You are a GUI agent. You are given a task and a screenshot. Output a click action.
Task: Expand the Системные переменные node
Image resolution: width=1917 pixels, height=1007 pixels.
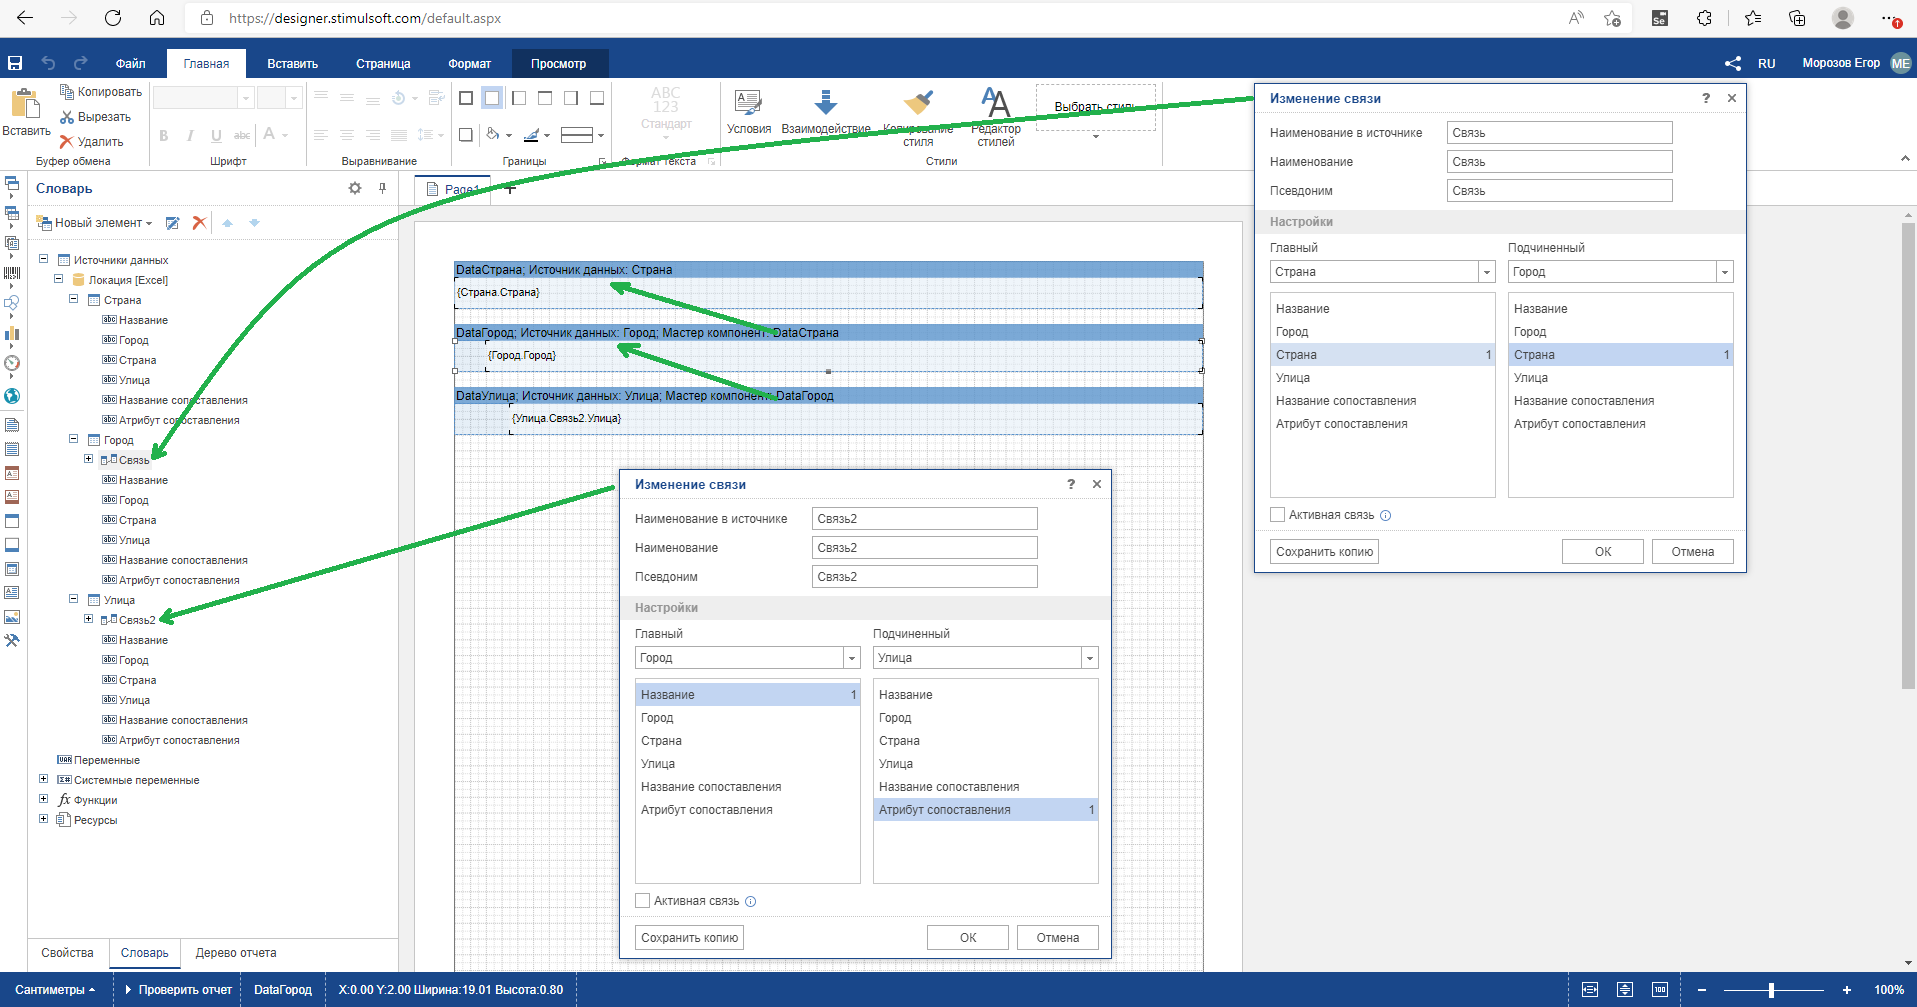(43, 779)
